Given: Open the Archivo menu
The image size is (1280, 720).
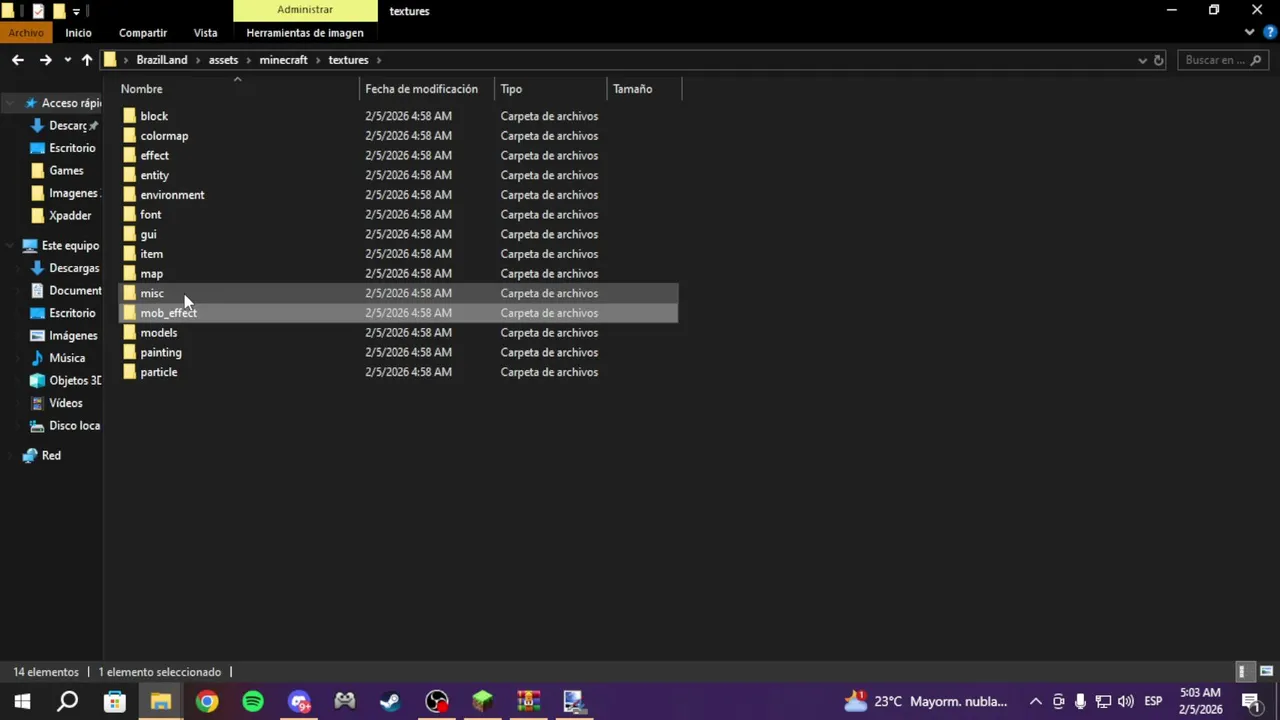Looking at the screenshot, I should [x=26, y=33].
